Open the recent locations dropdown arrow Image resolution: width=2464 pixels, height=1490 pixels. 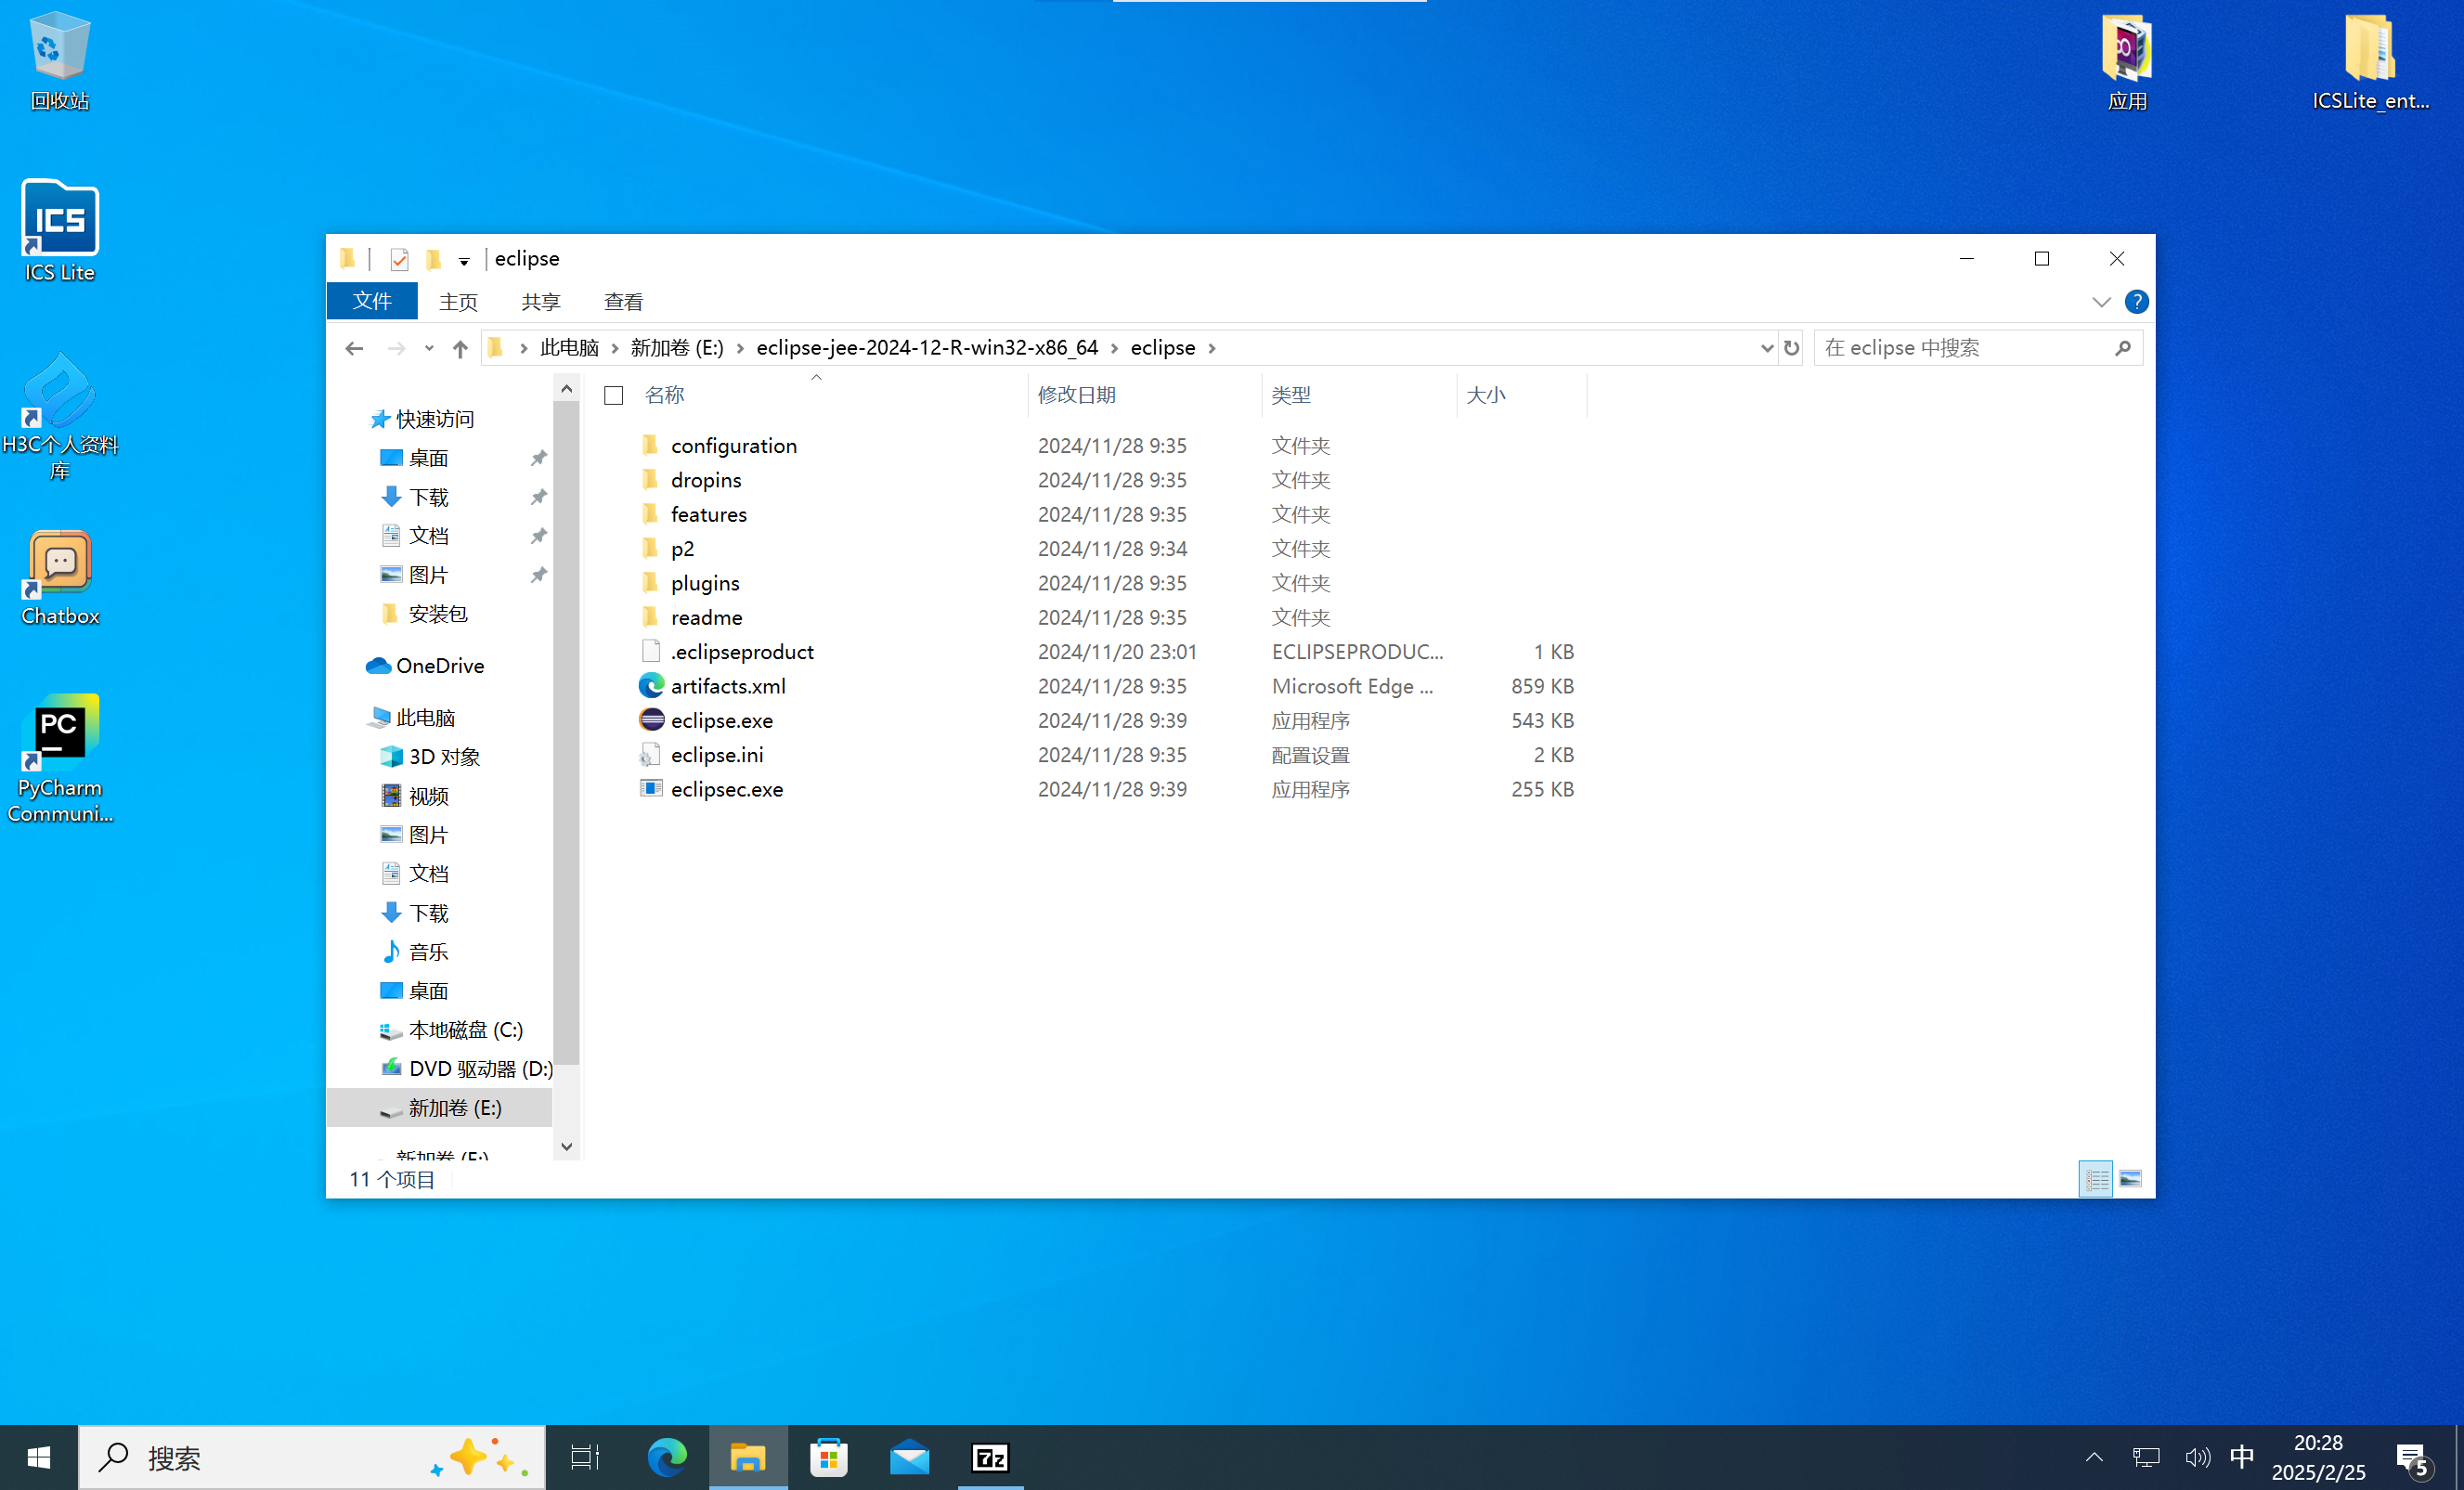(x=429, y=348)
